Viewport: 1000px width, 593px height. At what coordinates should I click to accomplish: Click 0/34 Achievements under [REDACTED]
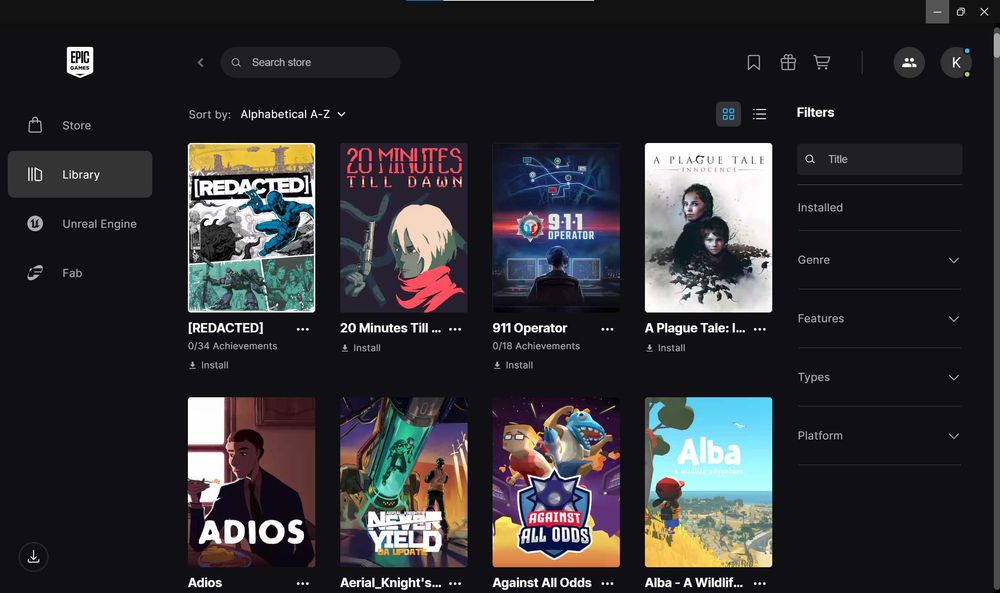tap(232, 346)
